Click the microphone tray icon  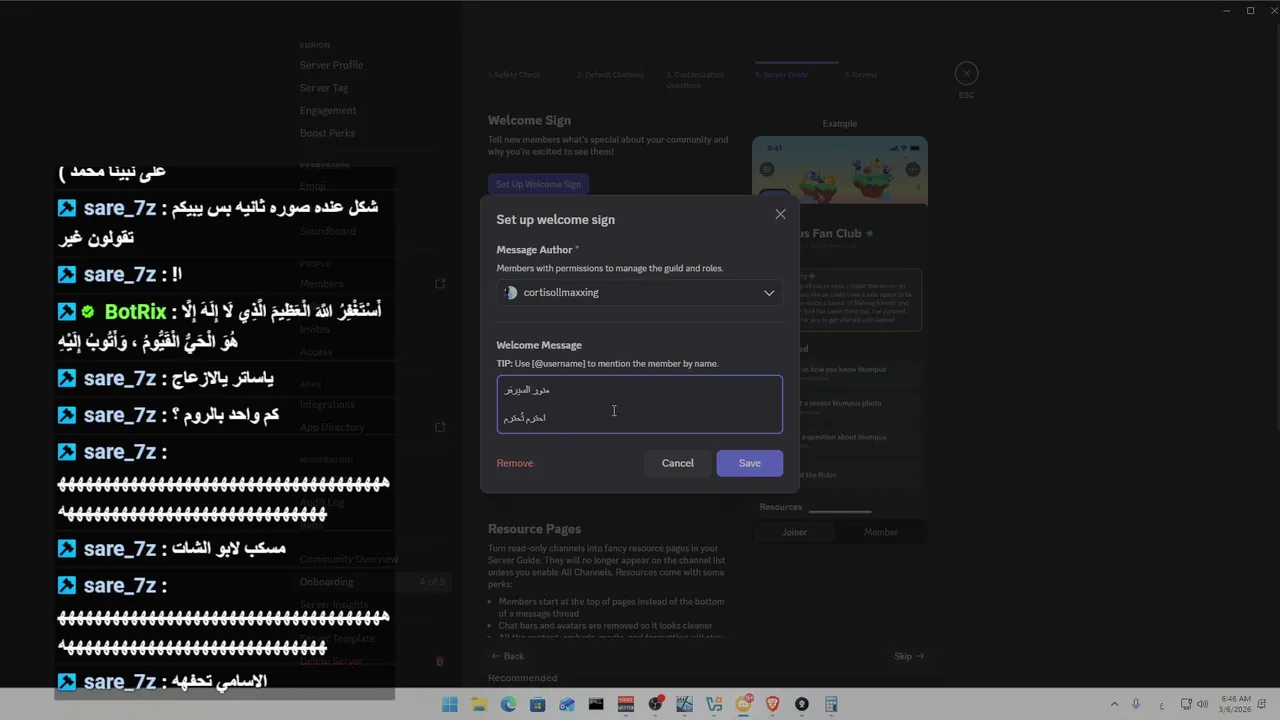pyautogui.click(x=1136, y=704)
